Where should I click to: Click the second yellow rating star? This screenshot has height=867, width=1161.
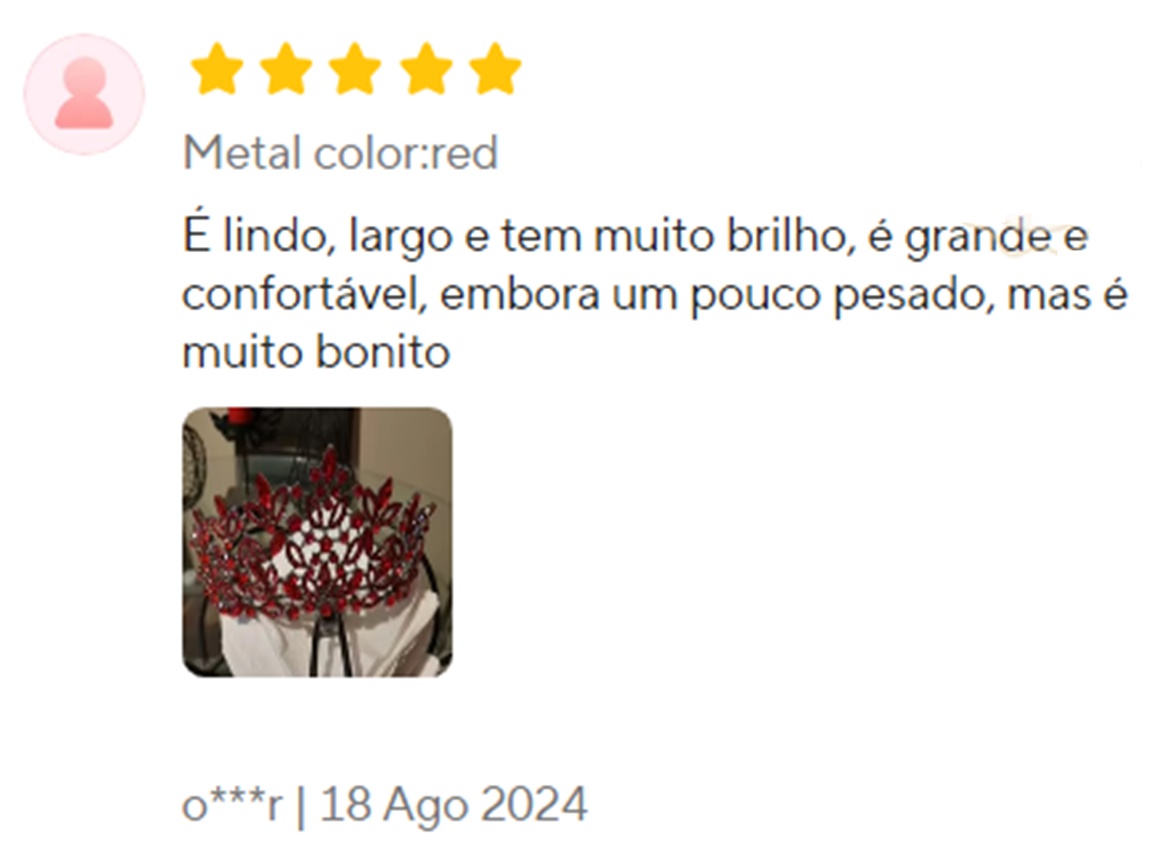point(286,69)
